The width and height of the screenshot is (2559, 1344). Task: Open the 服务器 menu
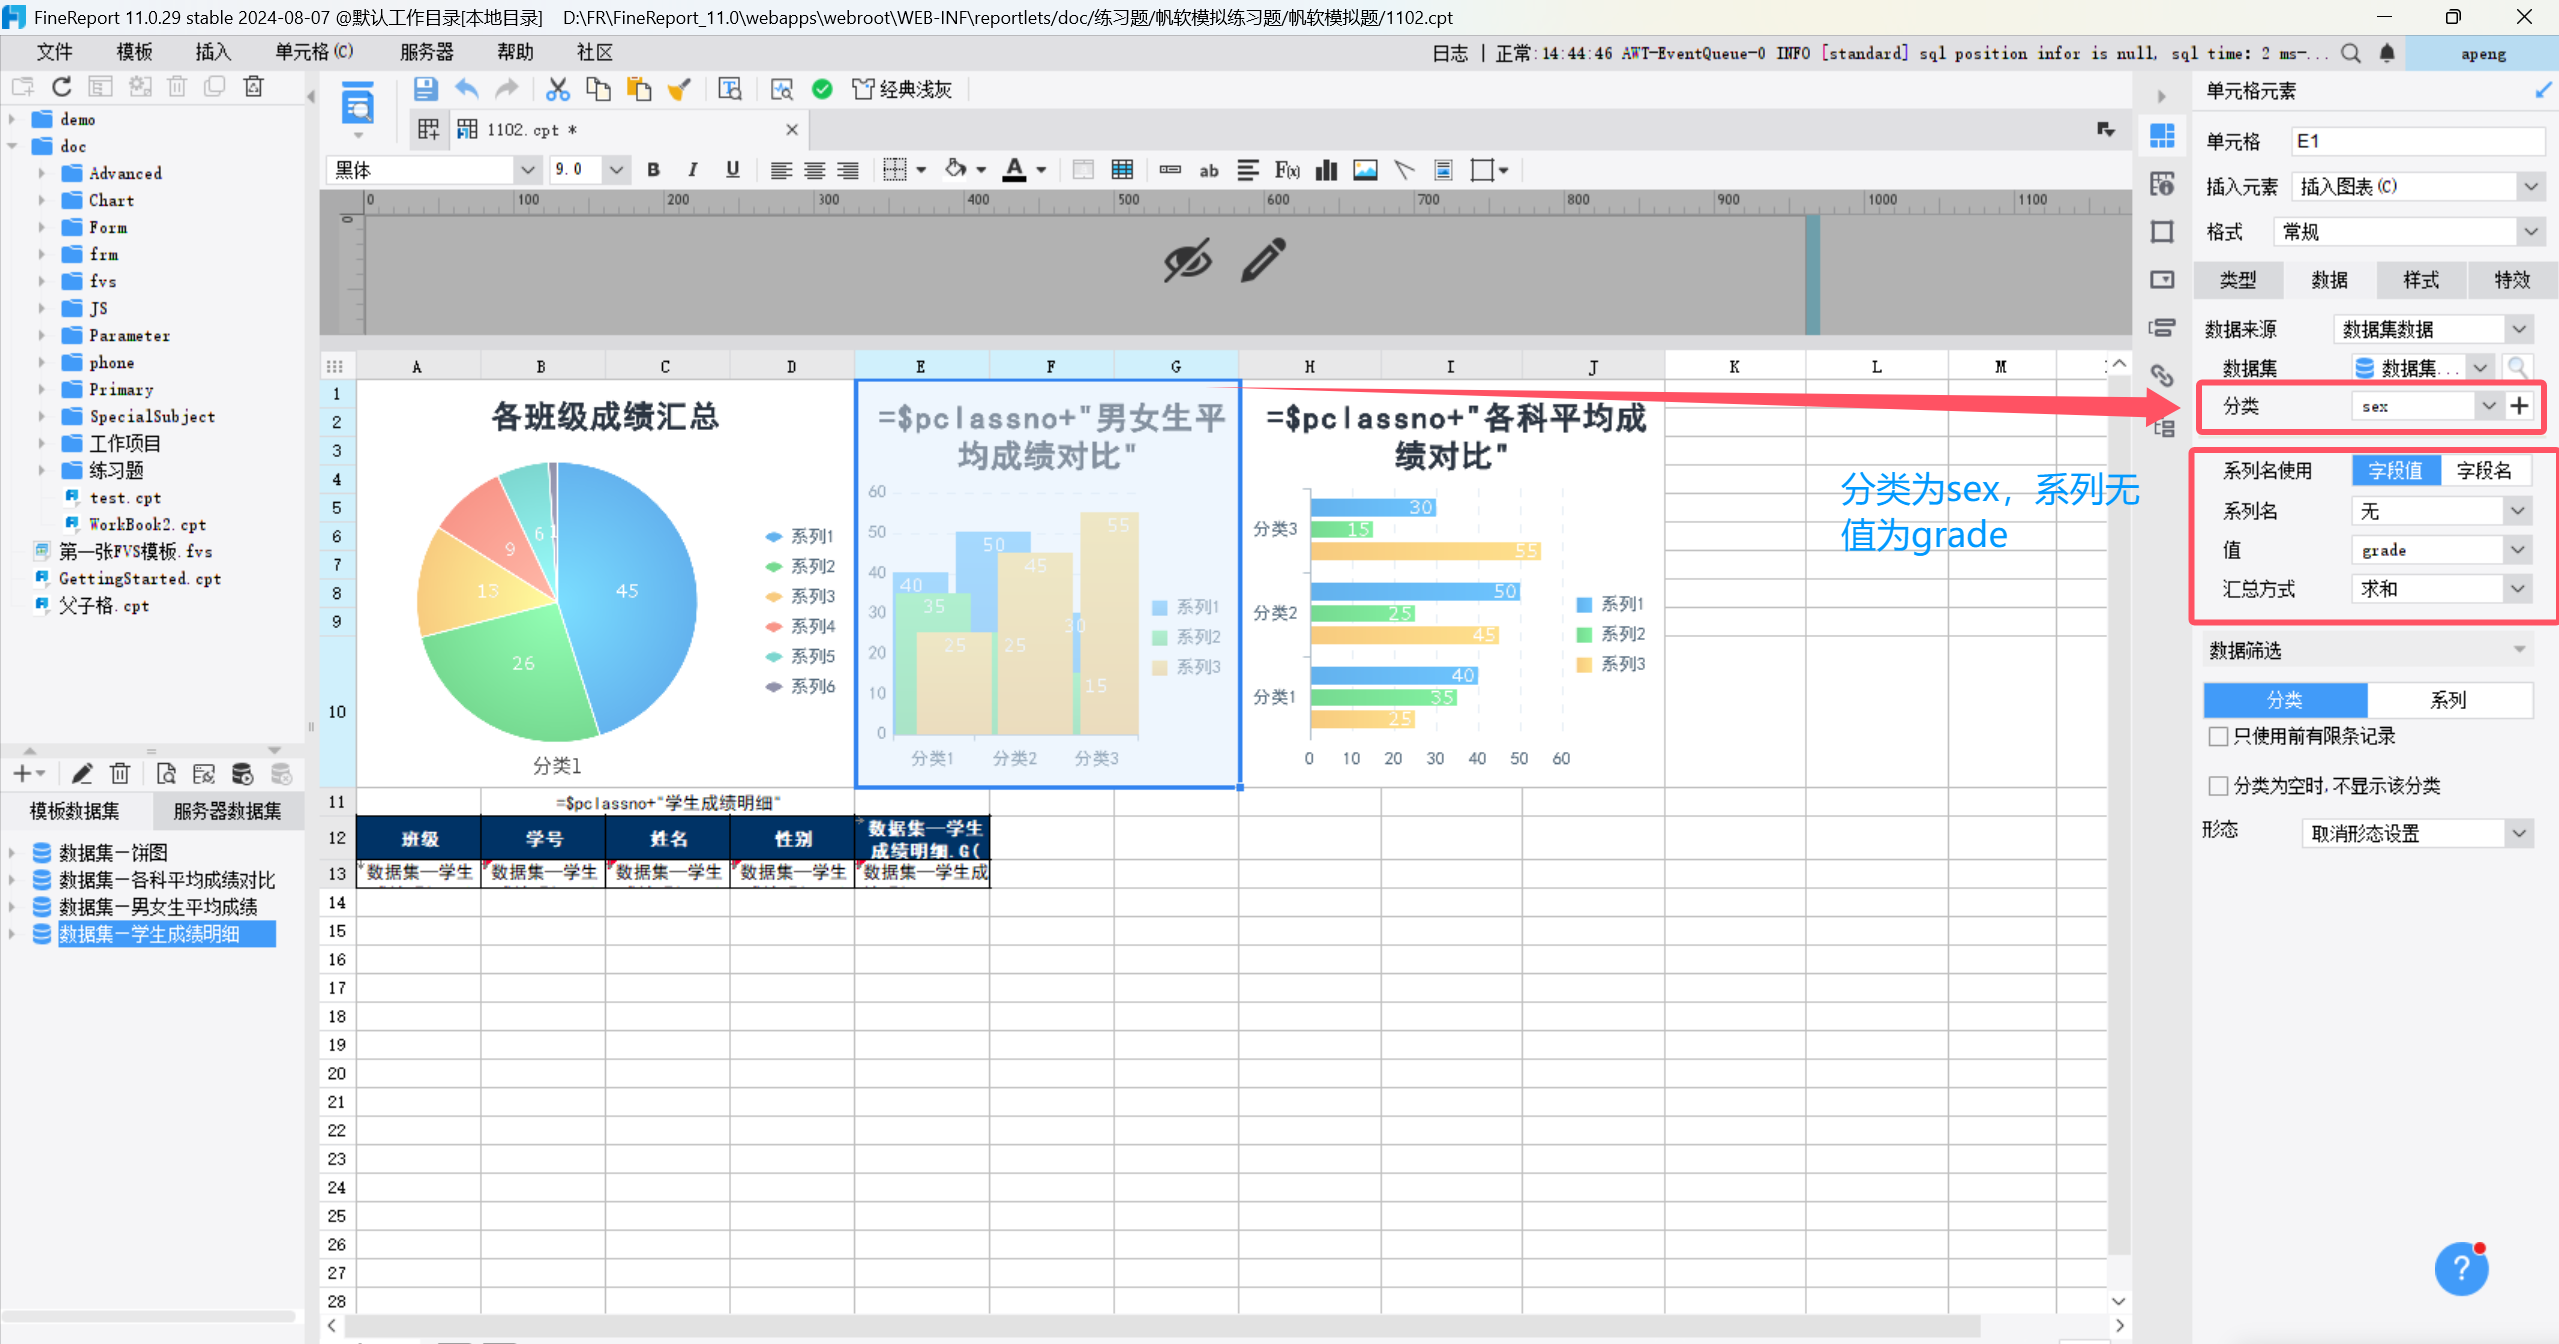(426, 52)
